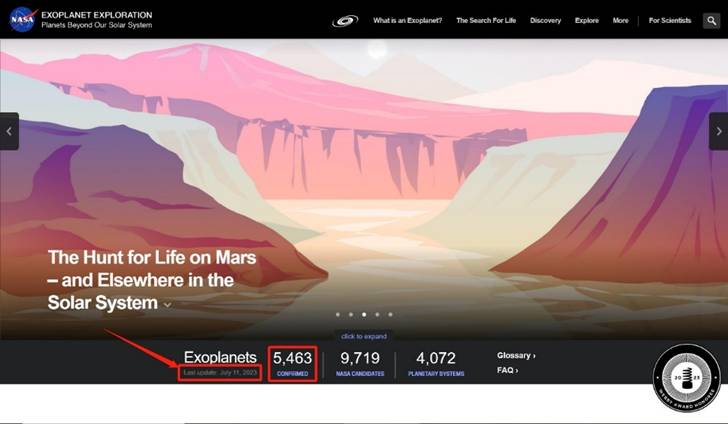Open the Discovery menu item
The height and width of the screenshot is (424, 728).
click(x=545, y=20)
